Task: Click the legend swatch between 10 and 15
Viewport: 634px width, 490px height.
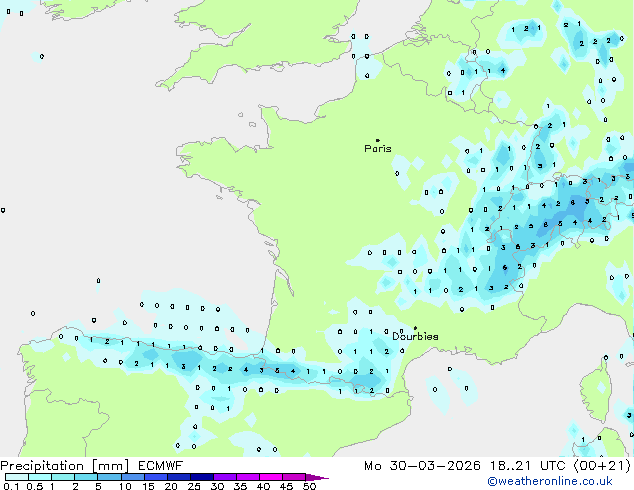Action: point(132,477)
